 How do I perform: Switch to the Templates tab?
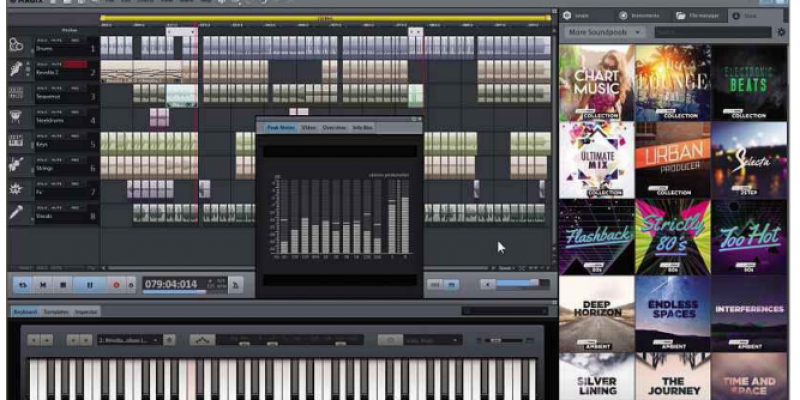coord(56,312)
